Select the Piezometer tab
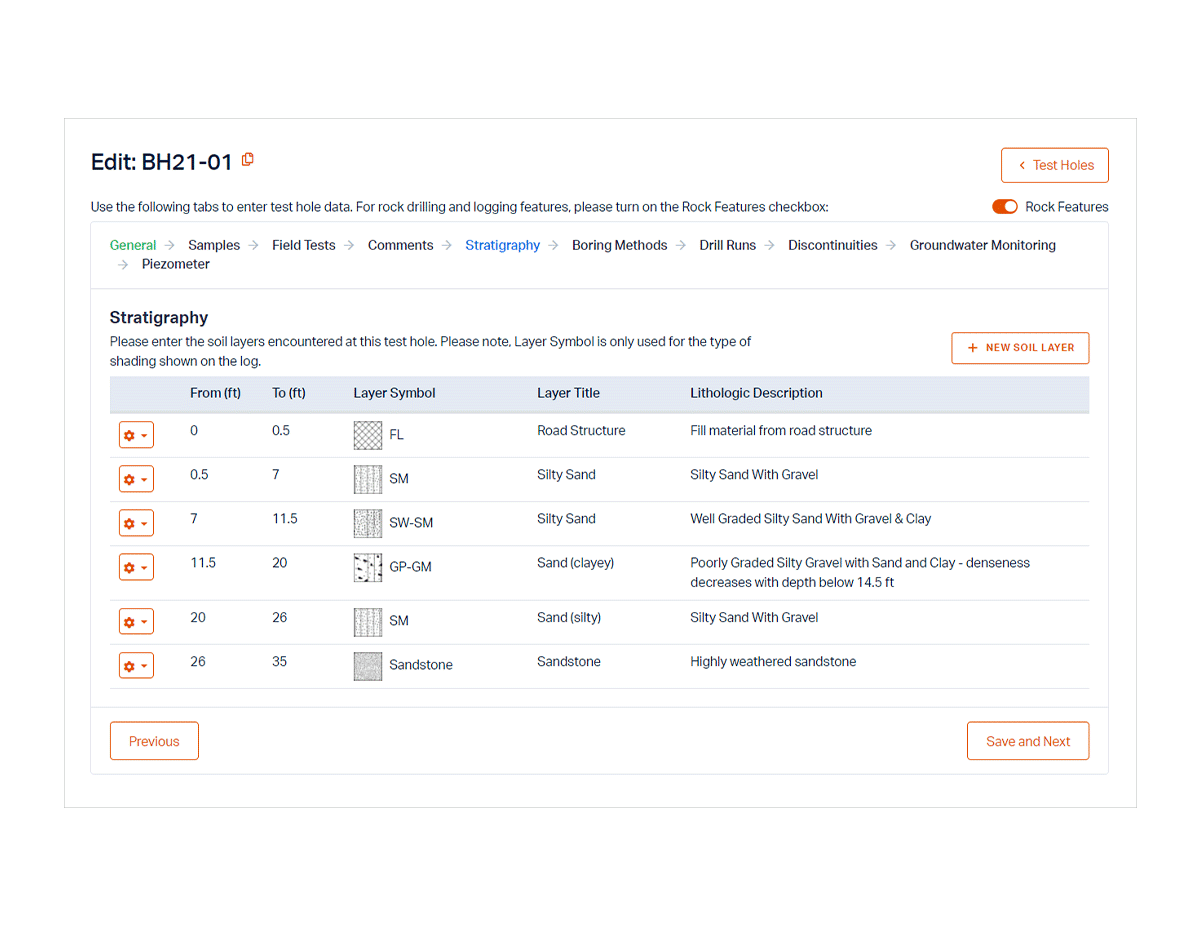This screenshot has height=938, width=1200. coord(176,264)
